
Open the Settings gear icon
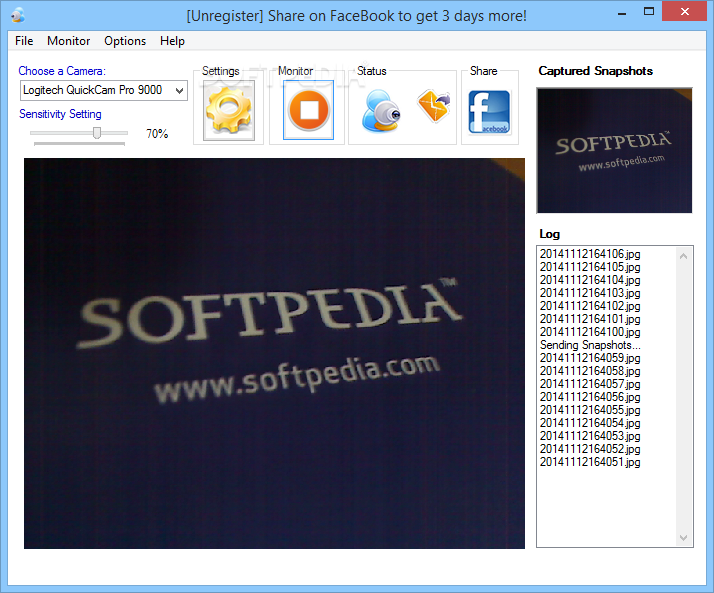tap(229, 110)
